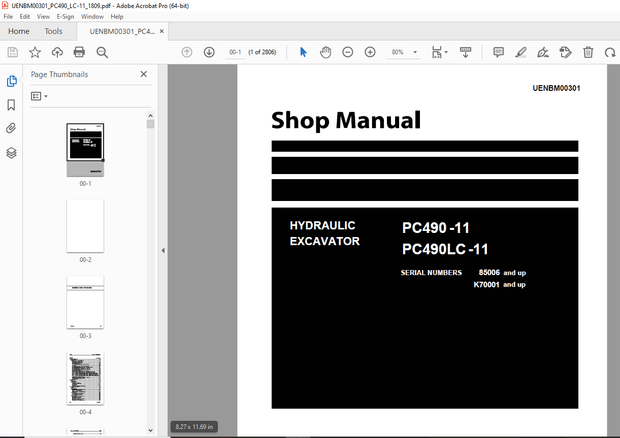Open the find text magnifier icon
Image resolution: width=620 pixels, height=438 pixels.
tap(102, 52)
